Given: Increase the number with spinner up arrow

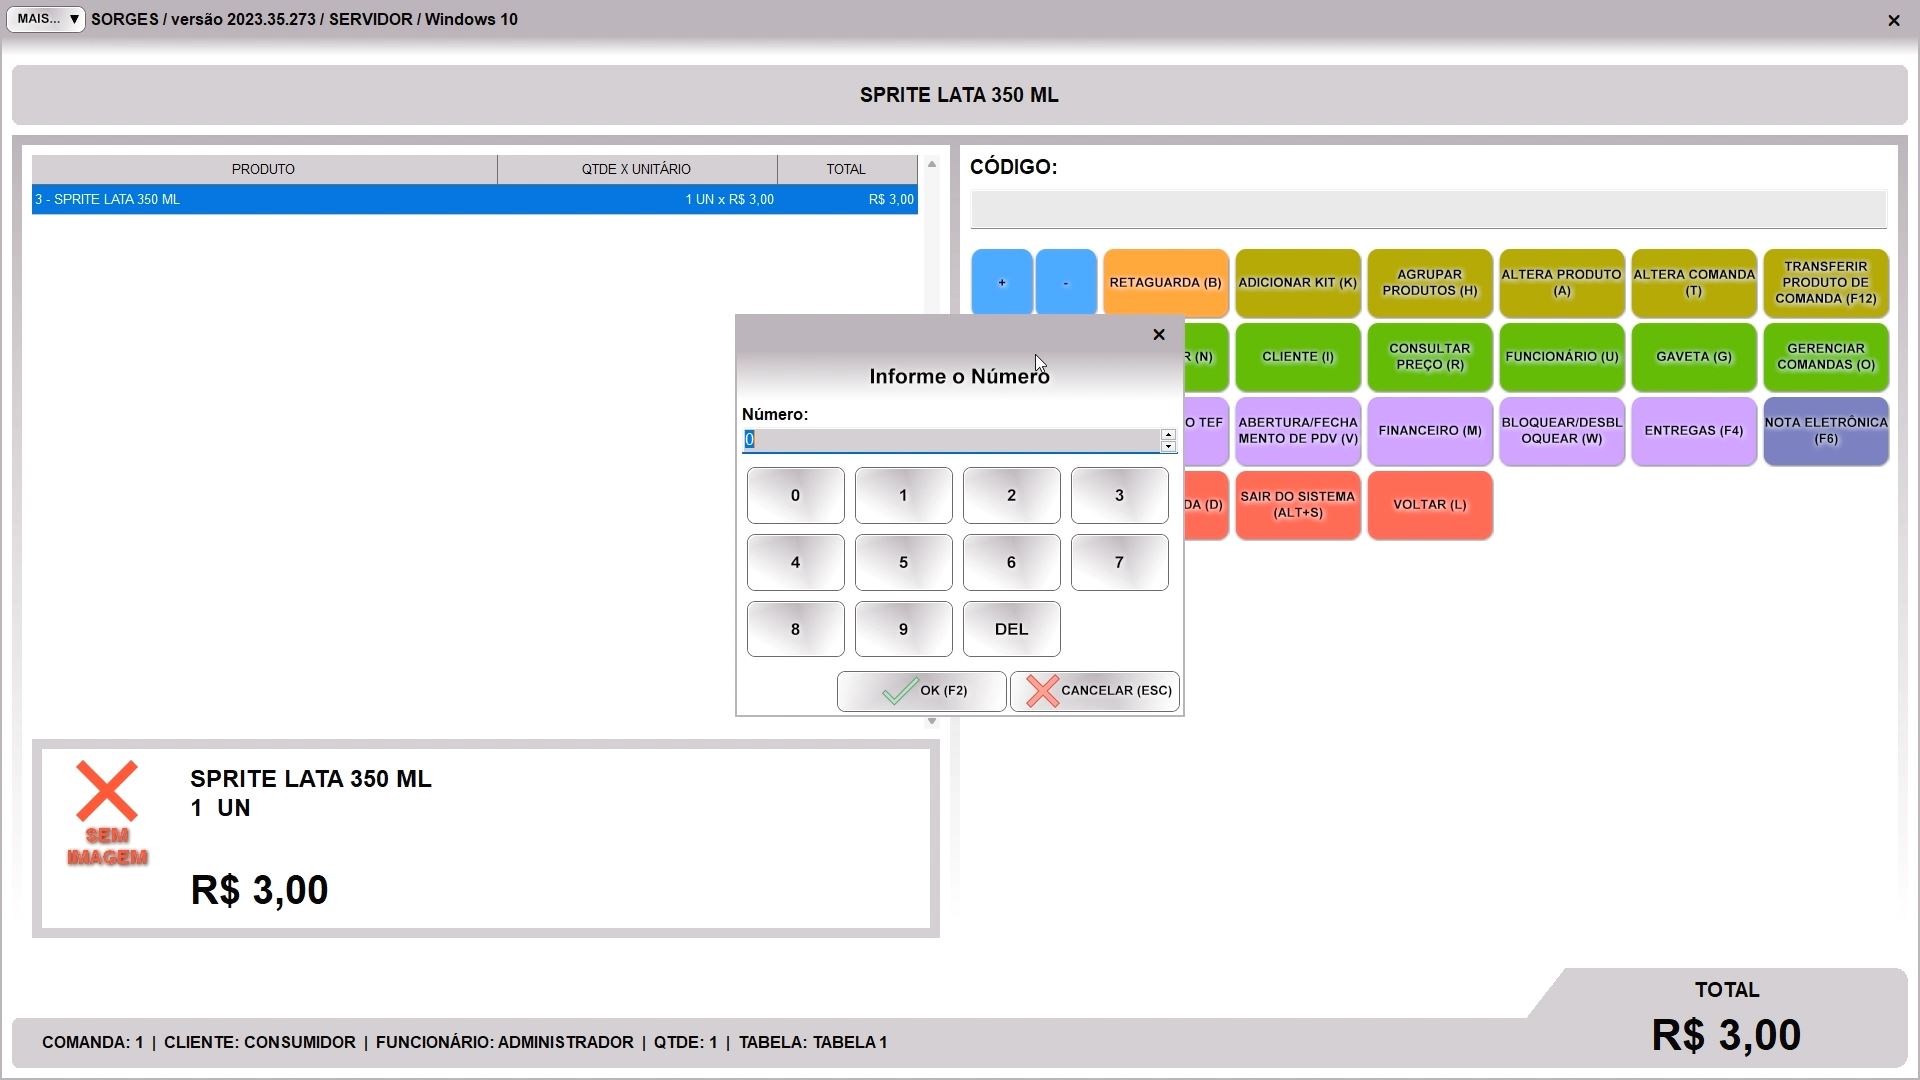Looking at the screenshot, I should point(1168,434).
